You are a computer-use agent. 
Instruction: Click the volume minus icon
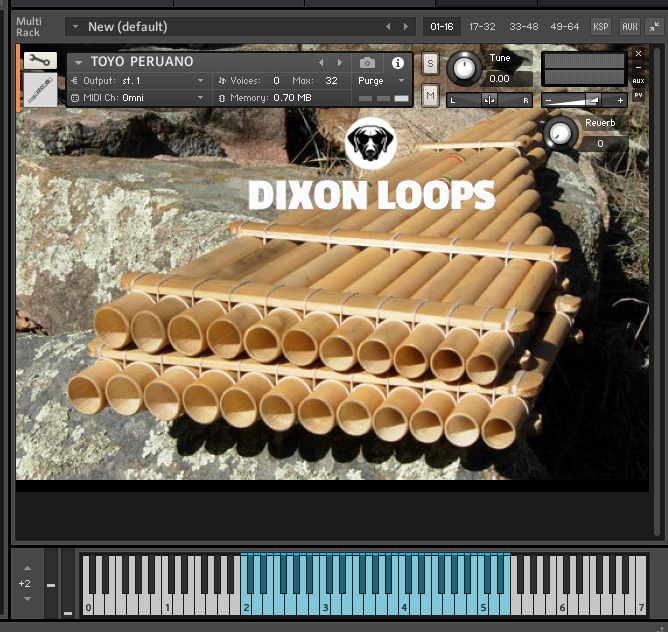click(x=548, y=100)
